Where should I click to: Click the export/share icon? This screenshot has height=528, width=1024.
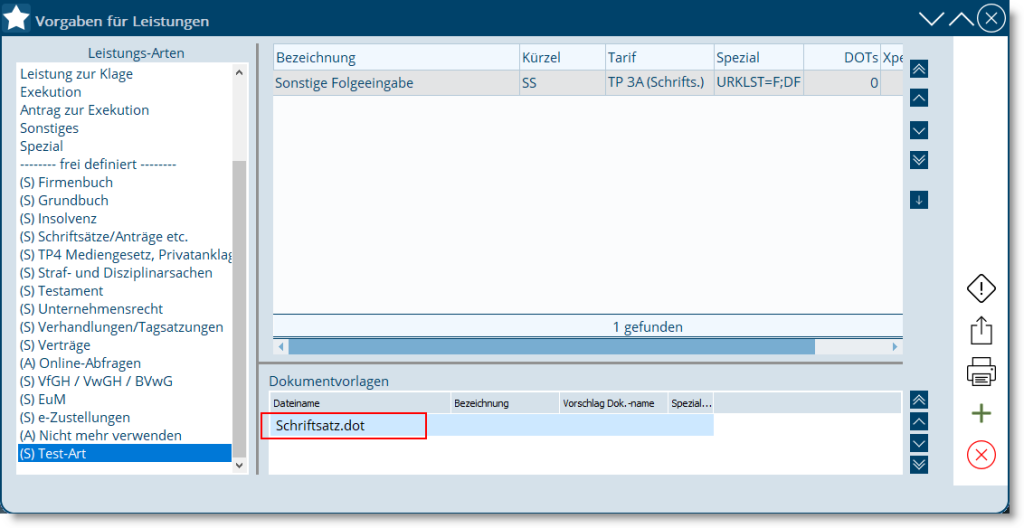pos(981,331)
